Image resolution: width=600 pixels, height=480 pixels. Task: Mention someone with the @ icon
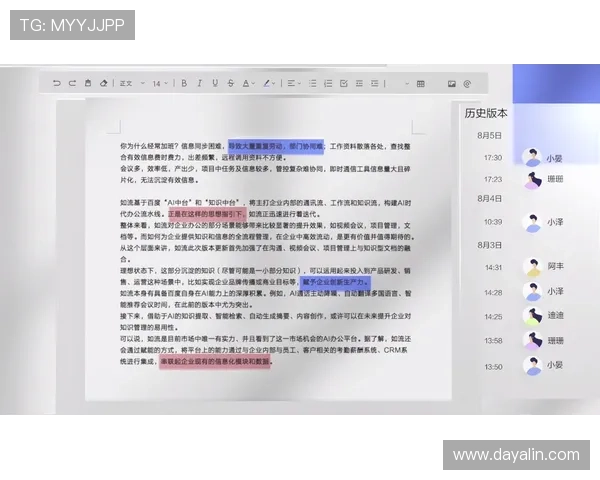[467, 84]
